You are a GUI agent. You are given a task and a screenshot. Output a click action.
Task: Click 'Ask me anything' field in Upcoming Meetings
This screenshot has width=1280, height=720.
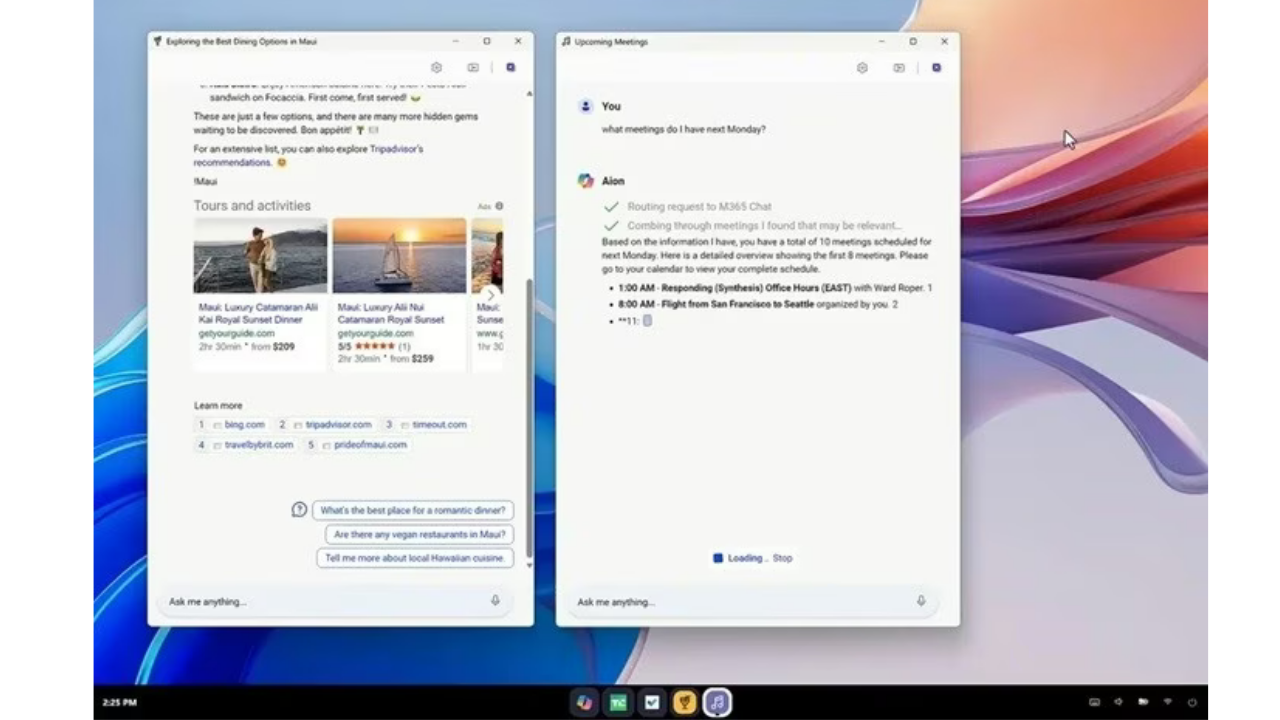[740, 602]
